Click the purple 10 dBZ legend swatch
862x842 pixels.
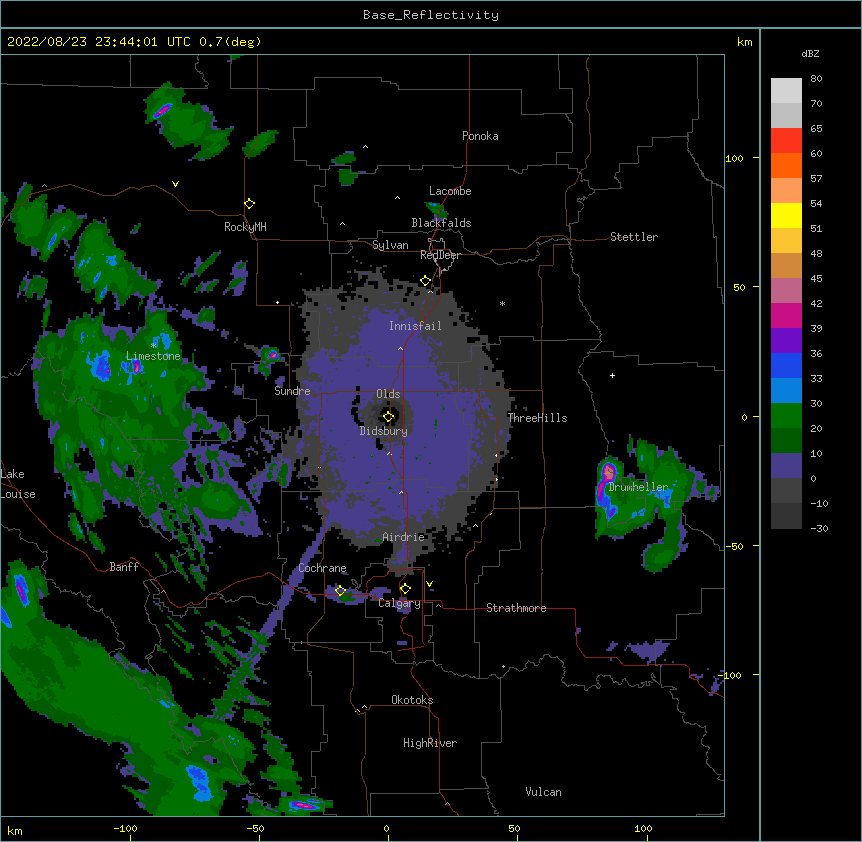coord(786,466)
